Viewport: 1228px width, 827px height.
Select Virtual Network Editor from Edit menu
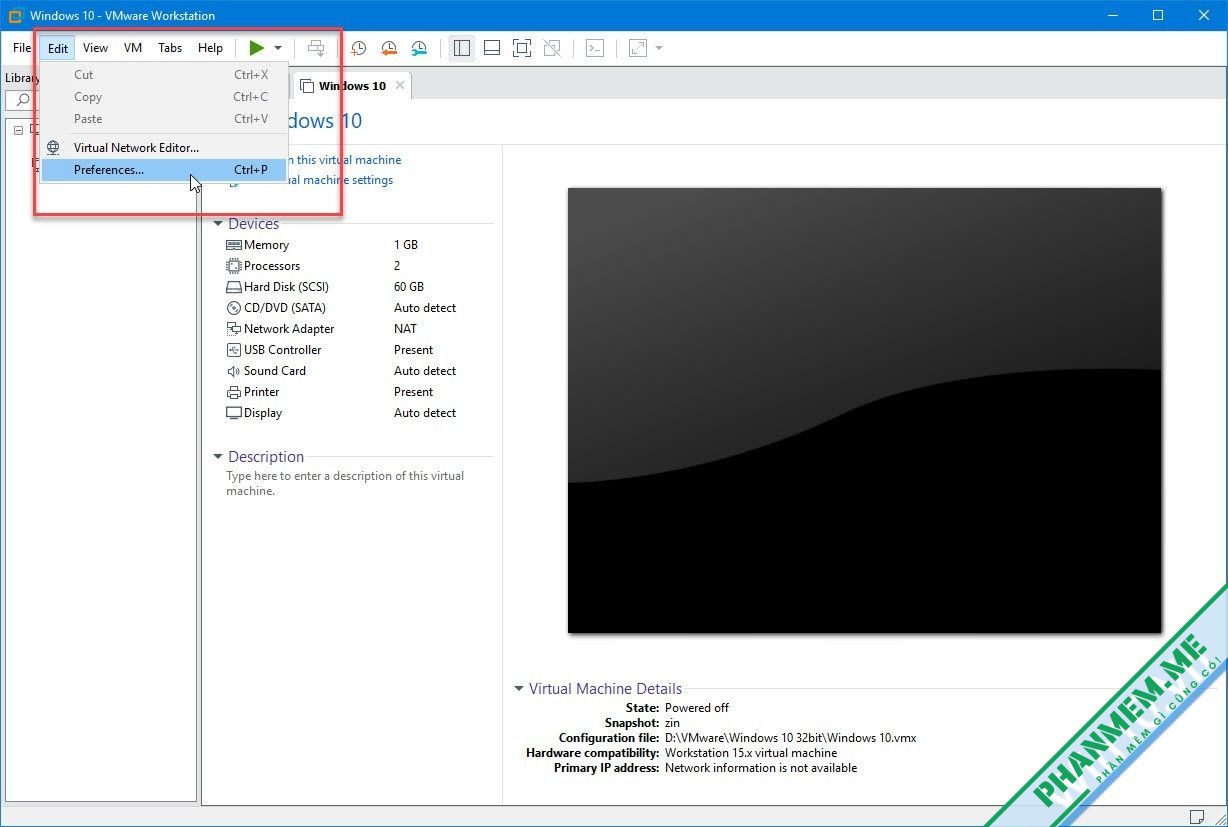164,148
